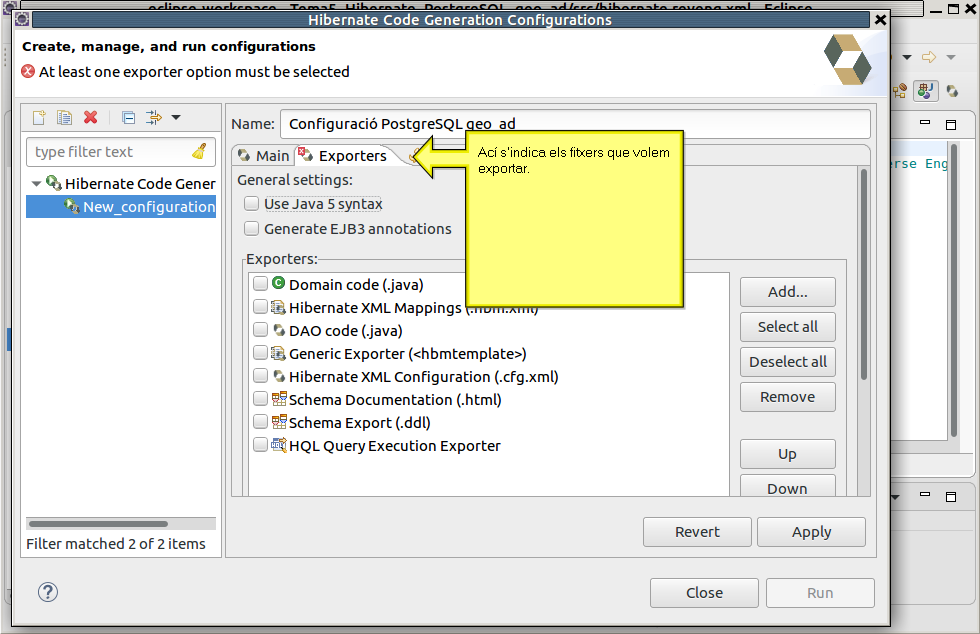Viewport: 980px width, 634px height.
Task: Switch to the Main tab
Action: tap(264, 156)
